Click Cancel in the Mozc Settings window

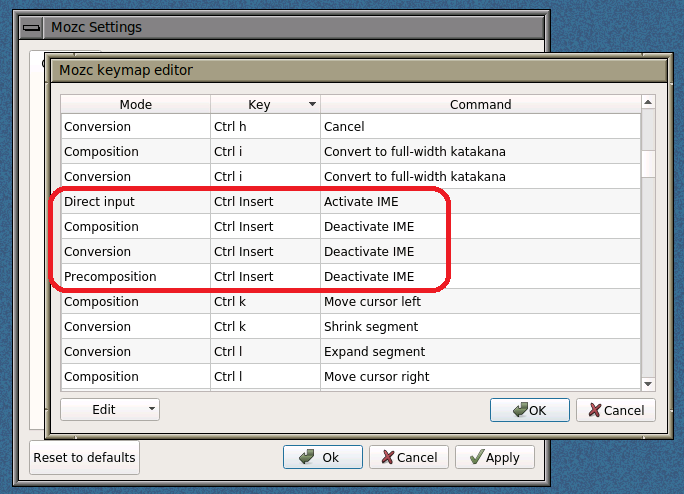click(409, 457)
